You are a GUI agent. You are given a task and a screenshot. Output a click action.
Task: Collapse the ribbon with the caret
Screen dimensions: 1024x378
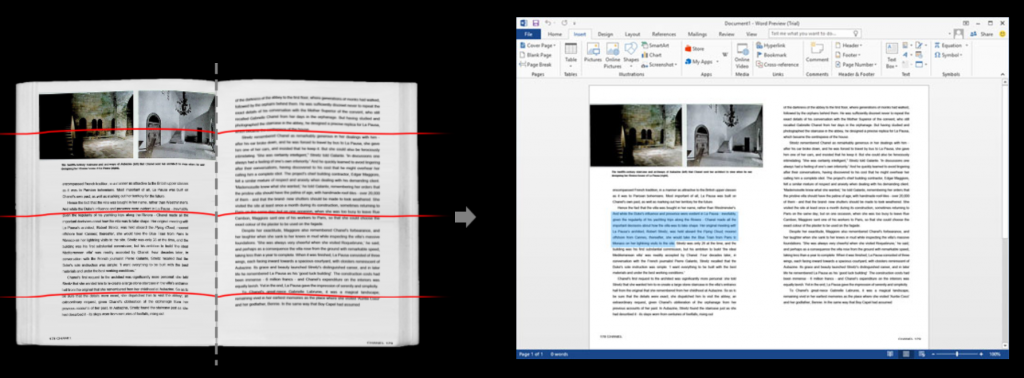tap(1002, 75)
